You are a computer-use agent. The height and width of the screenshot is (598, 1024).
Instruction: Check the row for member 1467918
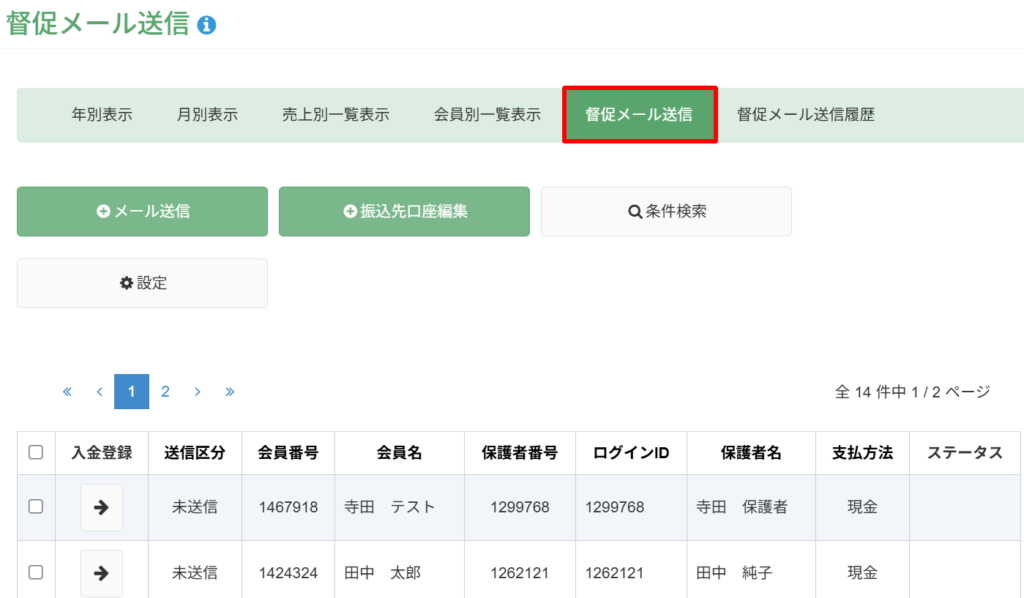(36, 507)
